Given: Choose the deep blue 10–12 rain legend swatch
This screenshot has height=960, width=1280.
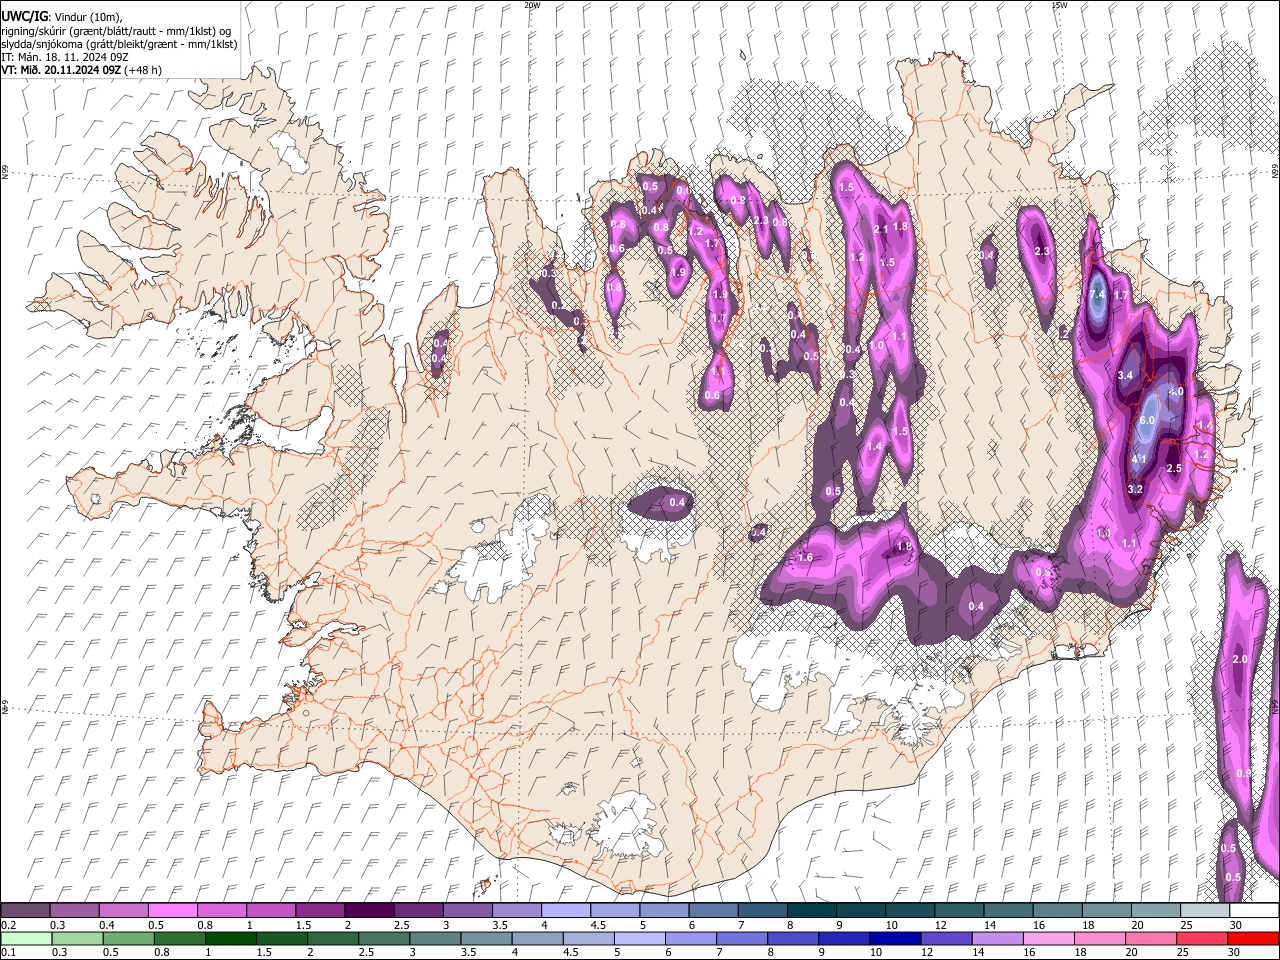Looking at the screenshot, I should [895, 938].
